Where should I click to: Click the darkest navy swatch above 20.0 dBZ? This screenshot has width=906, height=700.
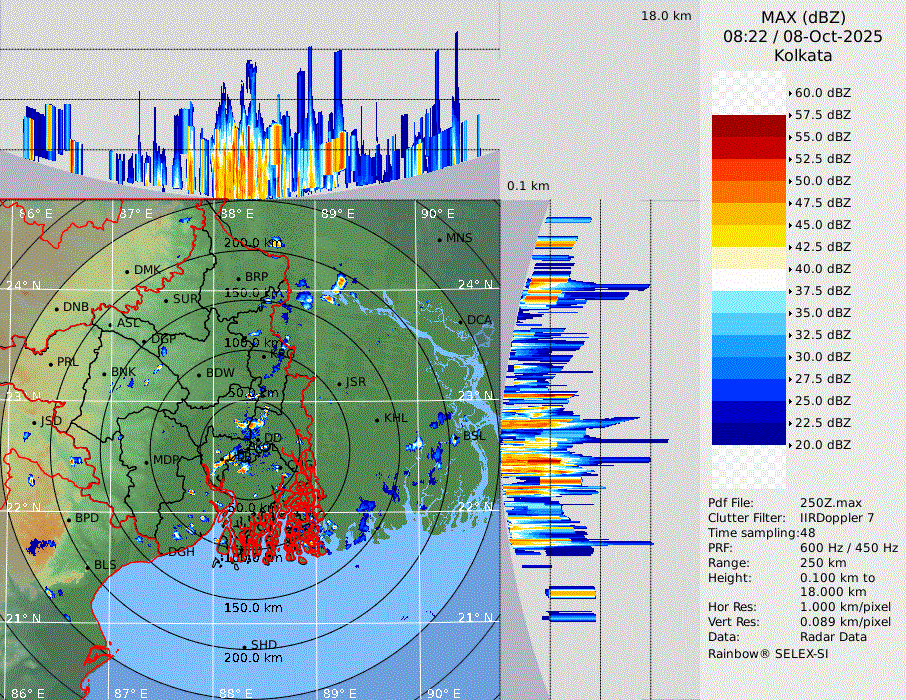pyautogui.click(x=749, y=433)
